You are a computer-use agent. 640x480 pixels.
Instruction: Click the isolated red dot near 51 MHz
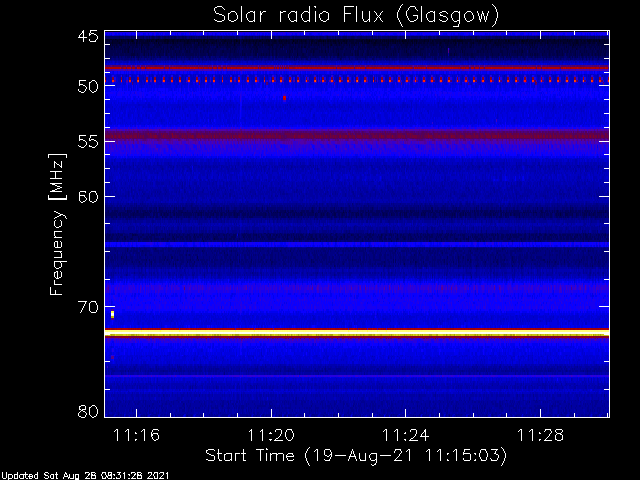(x=284, y=98)
